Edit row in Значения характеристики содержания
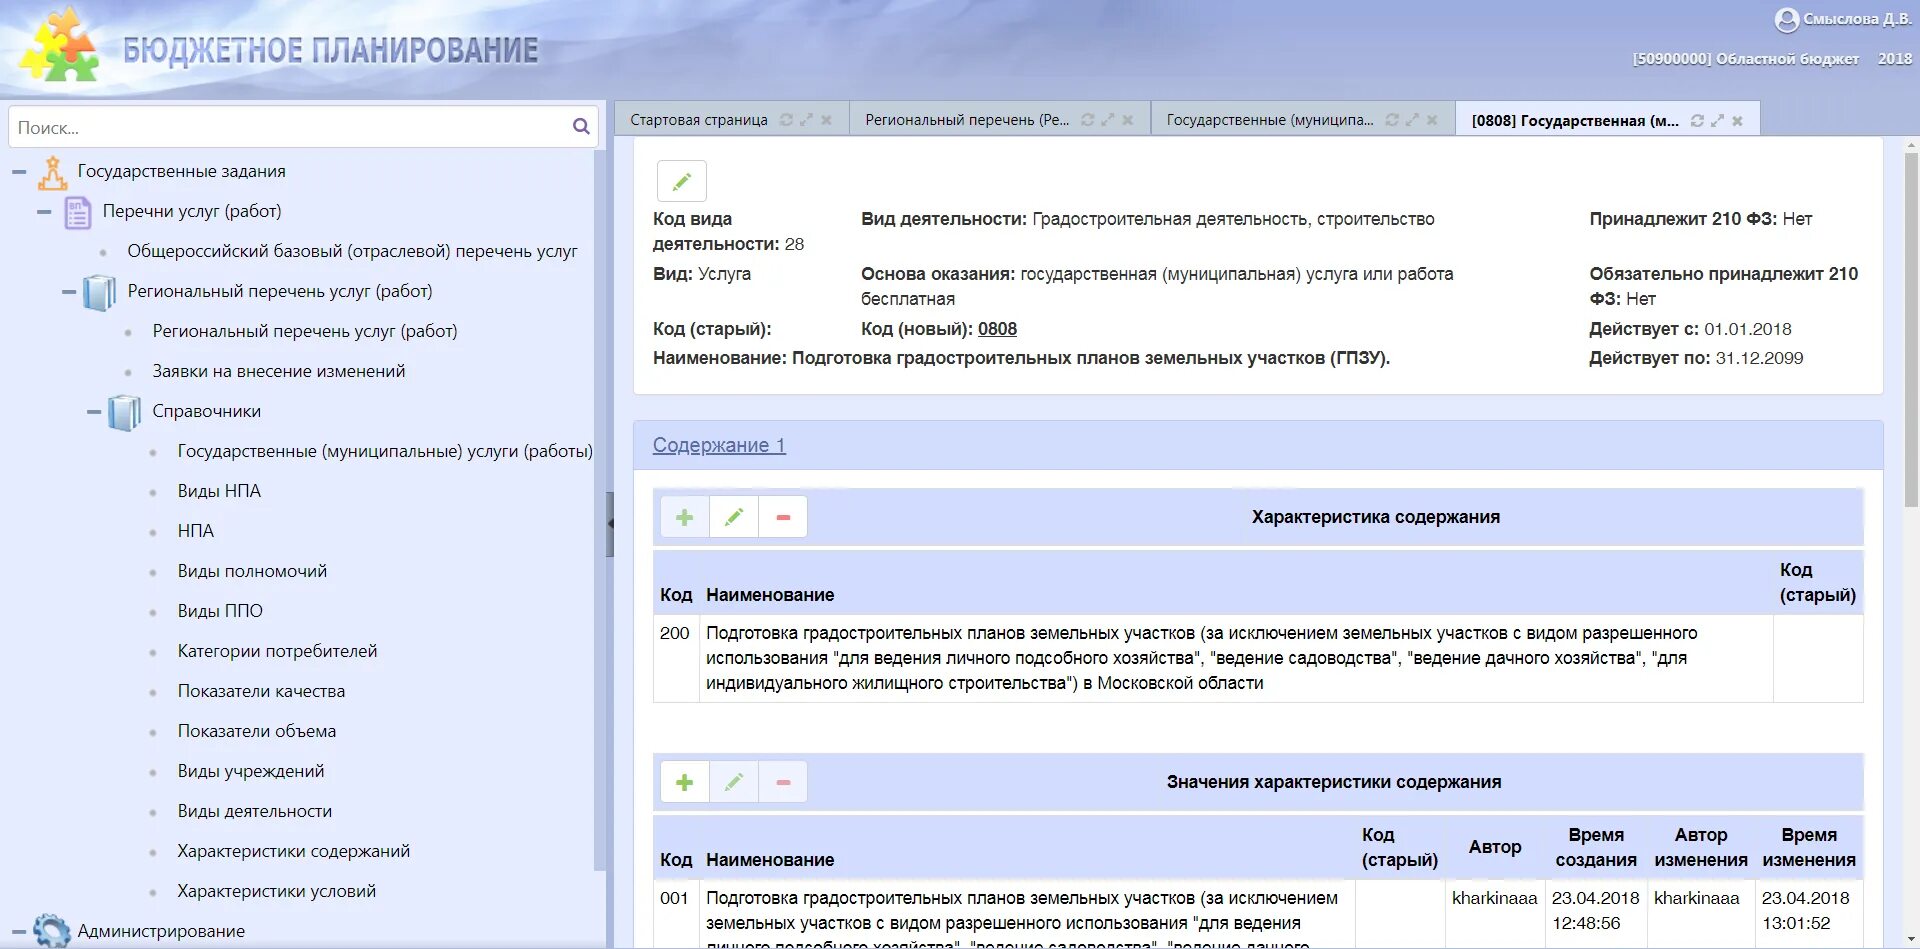1920x949 pixels. click(734, 782)
